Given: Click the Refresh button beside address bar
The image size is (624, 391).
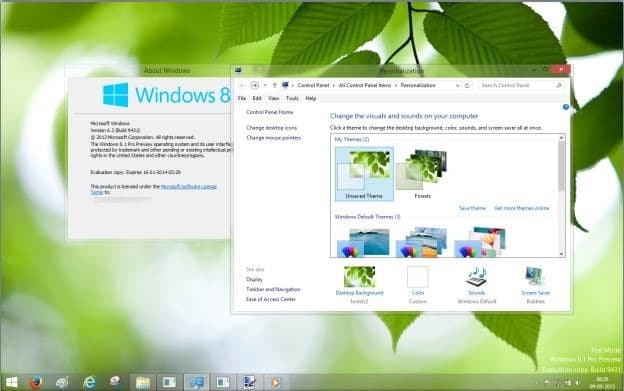Looking at the screenshot, I should [x=467, y=85].
